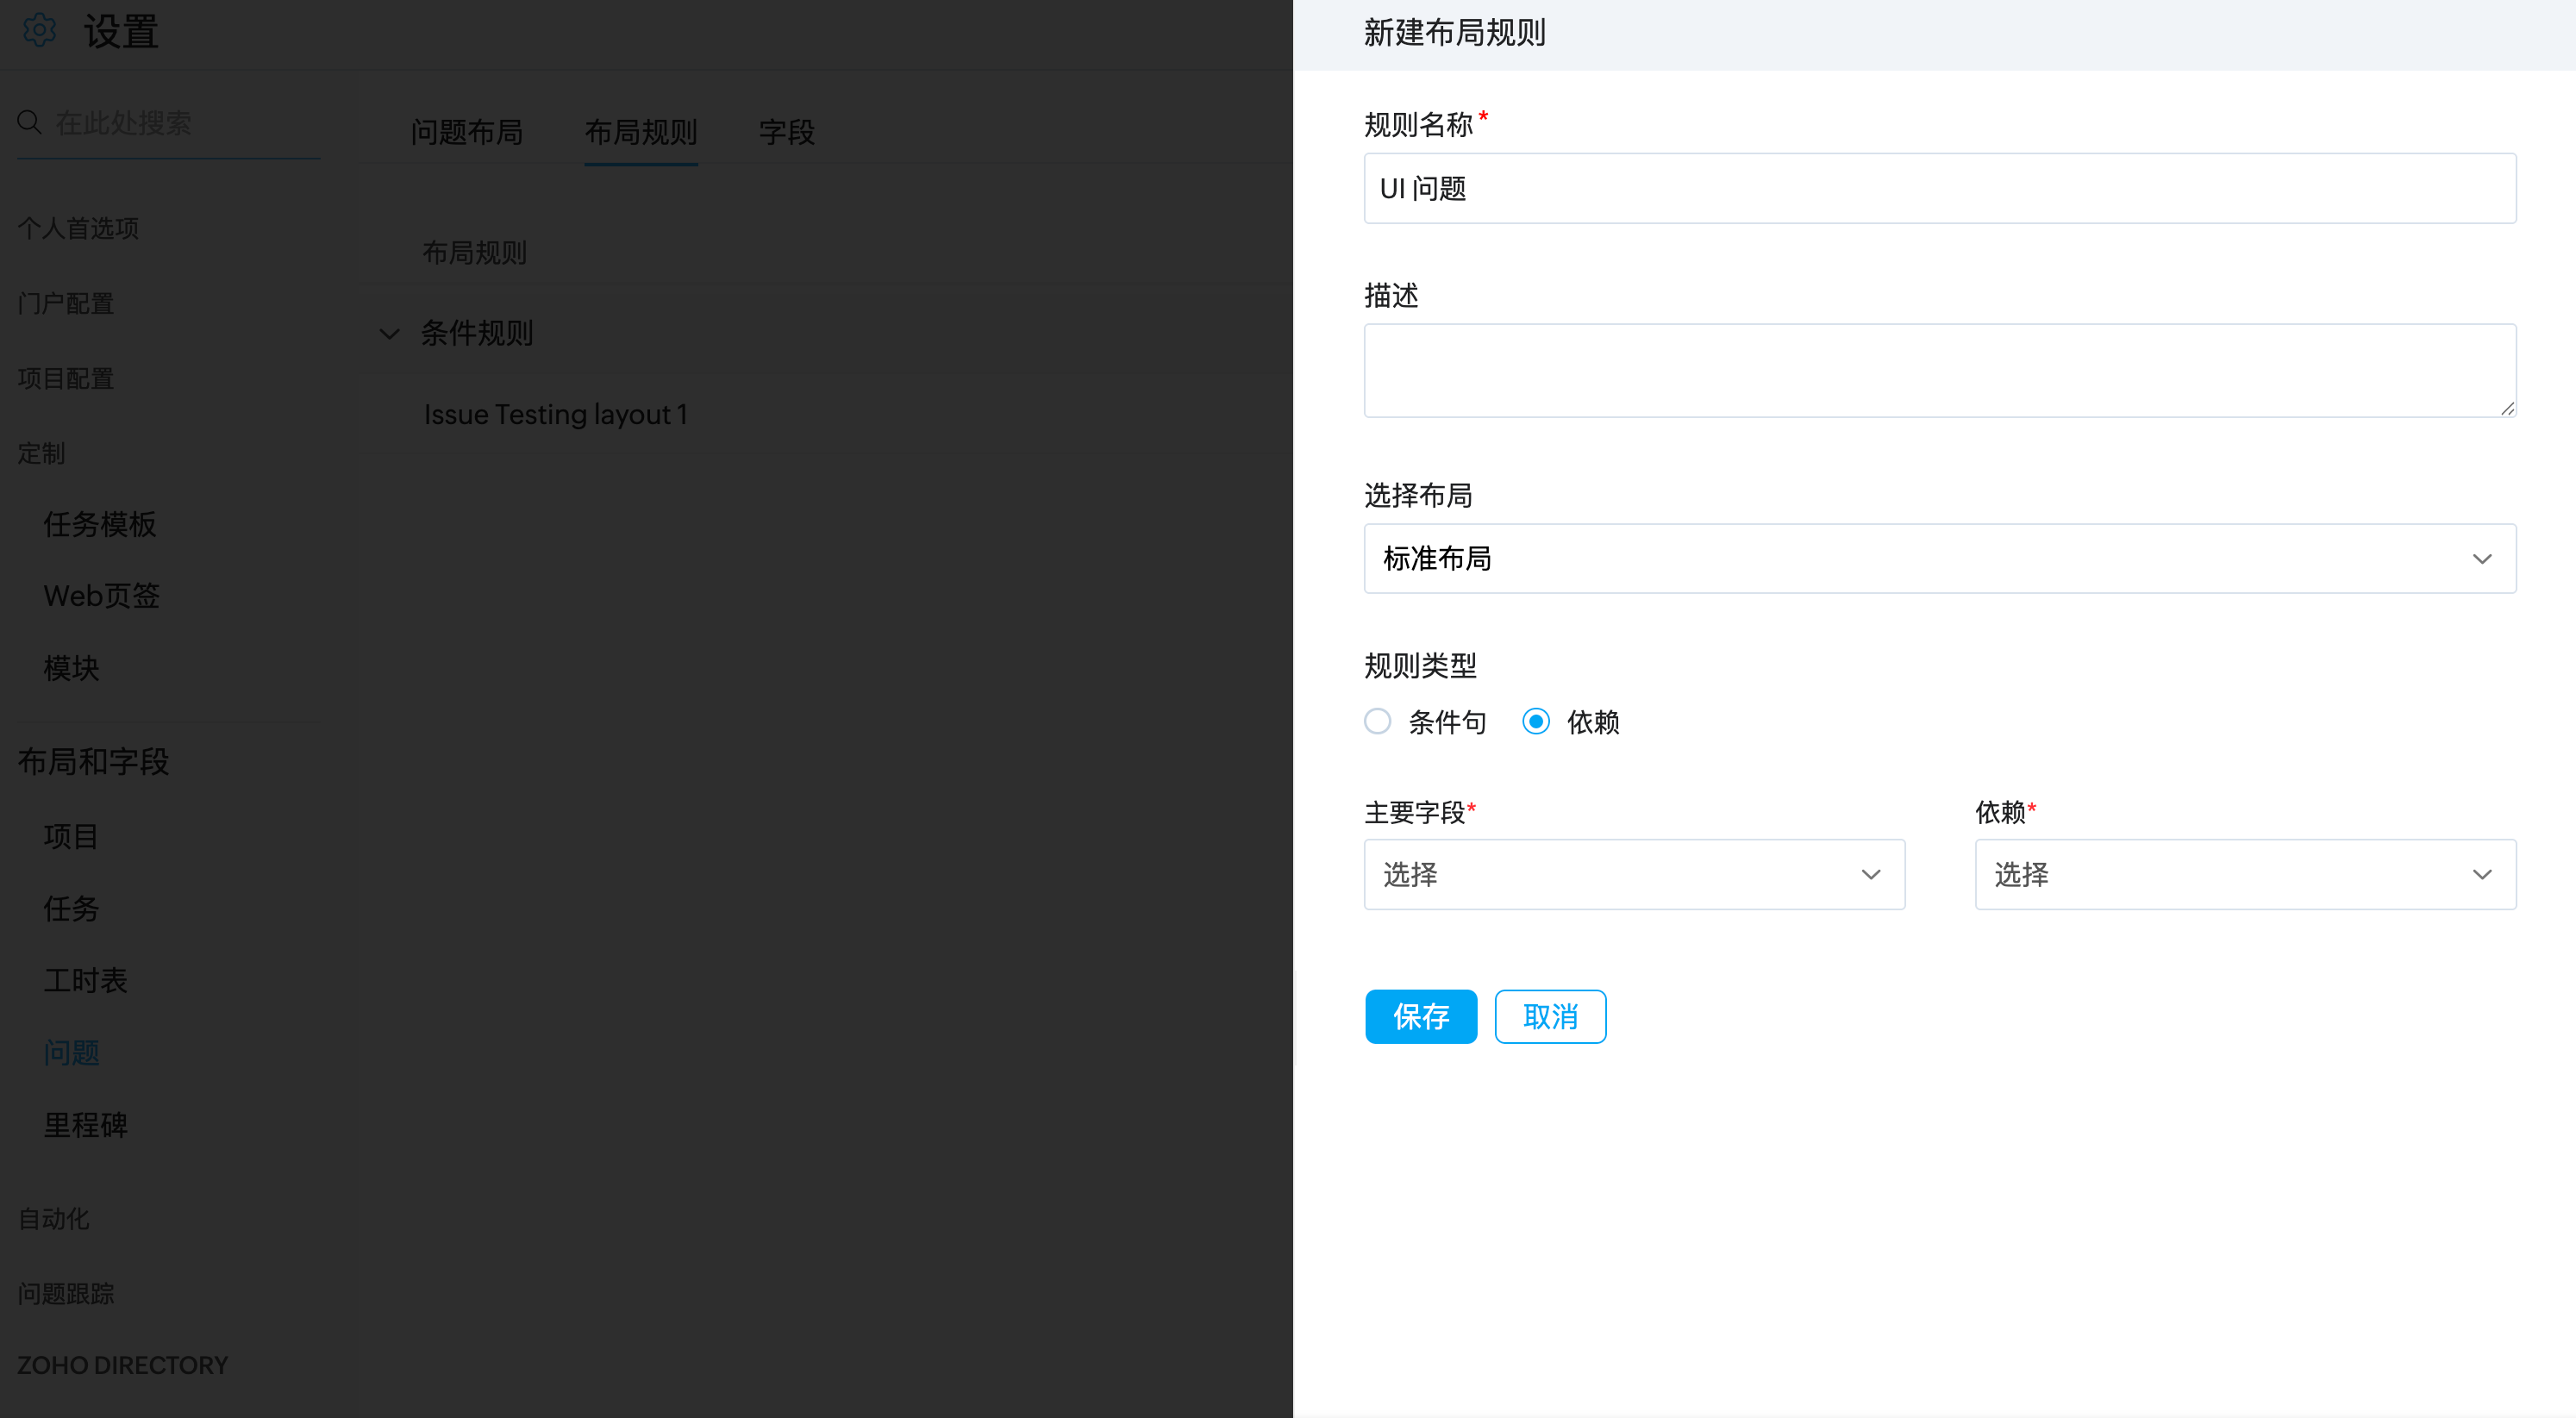Image resolution: width=2576 pixels, height=1418 pixels.
Task: Open 里程碑 in sidebar
Action: coord(86,1125)
